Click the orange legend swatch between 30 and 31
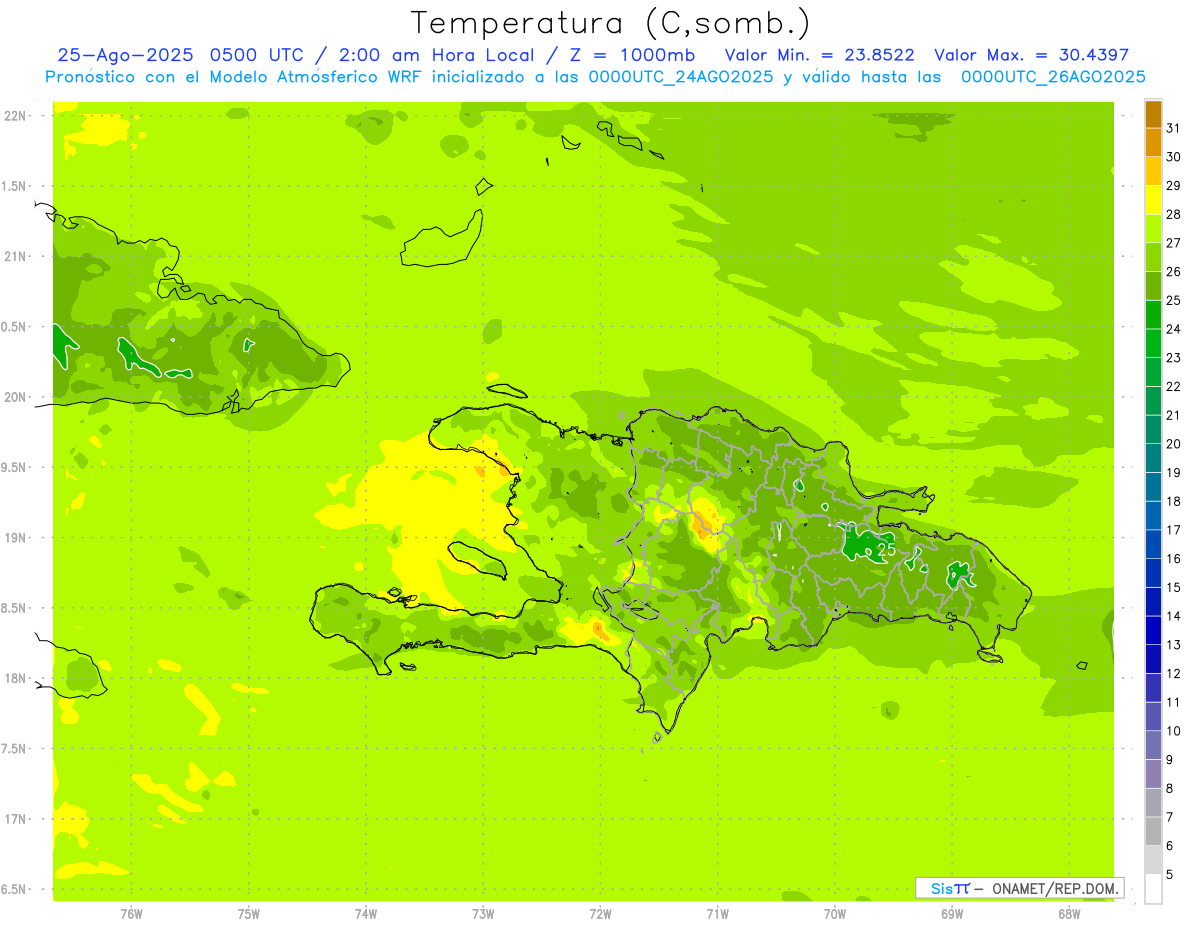The width and height of the screenshot is (1200, 927). pos(1153,143)
